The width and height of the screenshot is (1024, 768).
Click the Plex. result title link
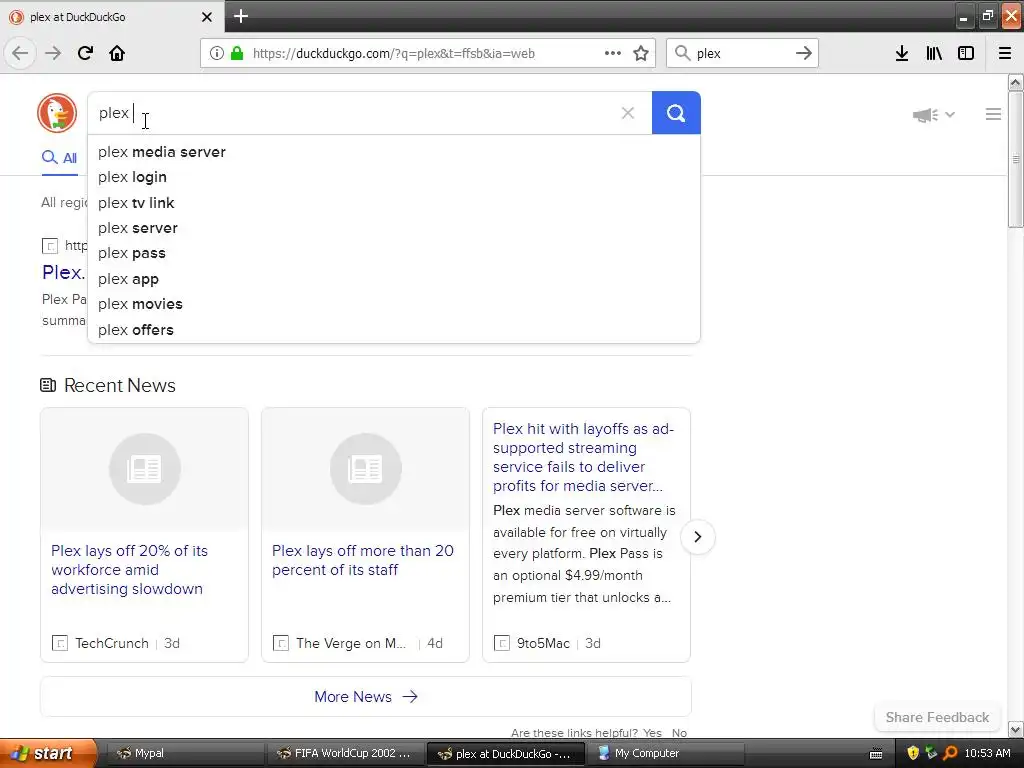click(63, 272)
